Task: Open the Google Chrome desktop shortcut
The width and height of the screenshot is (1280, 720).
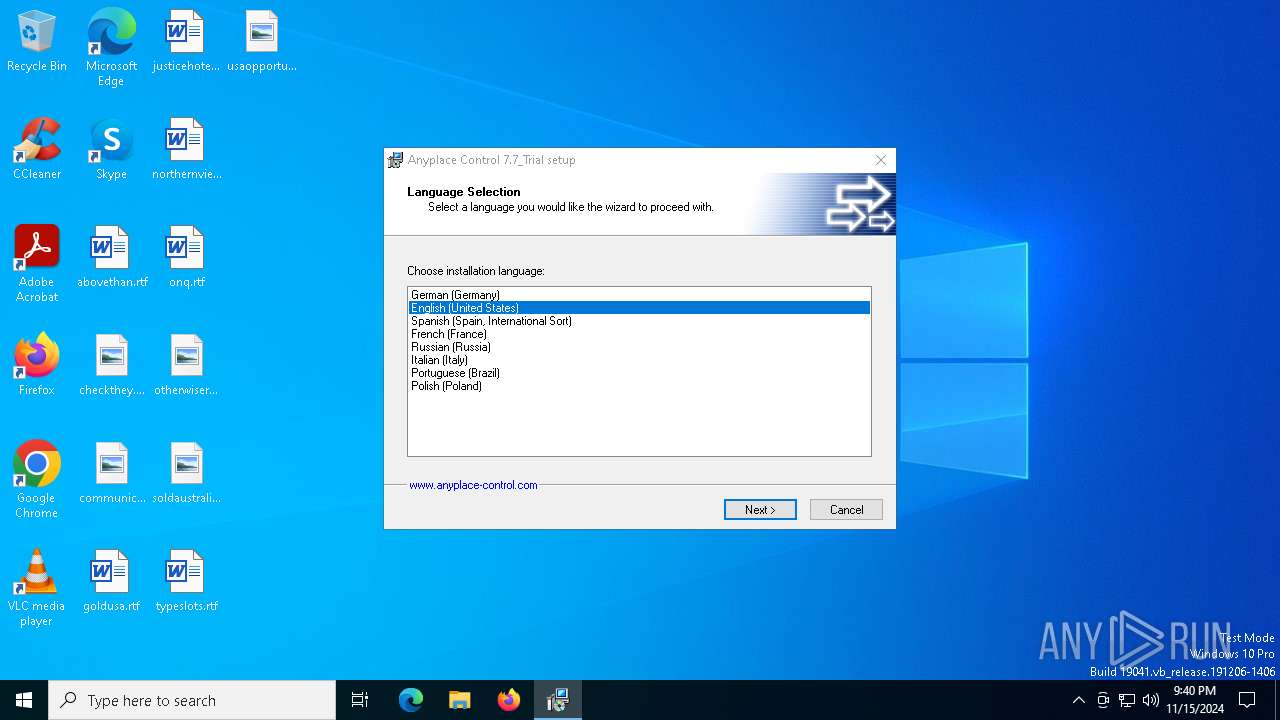Action: click(x=37, y=480)
